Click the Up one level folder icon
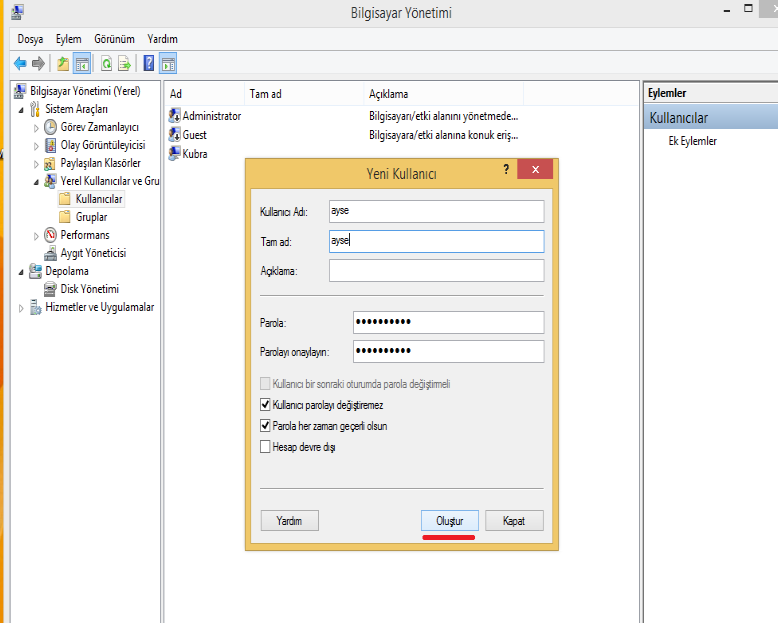 (x=63, y=63)
